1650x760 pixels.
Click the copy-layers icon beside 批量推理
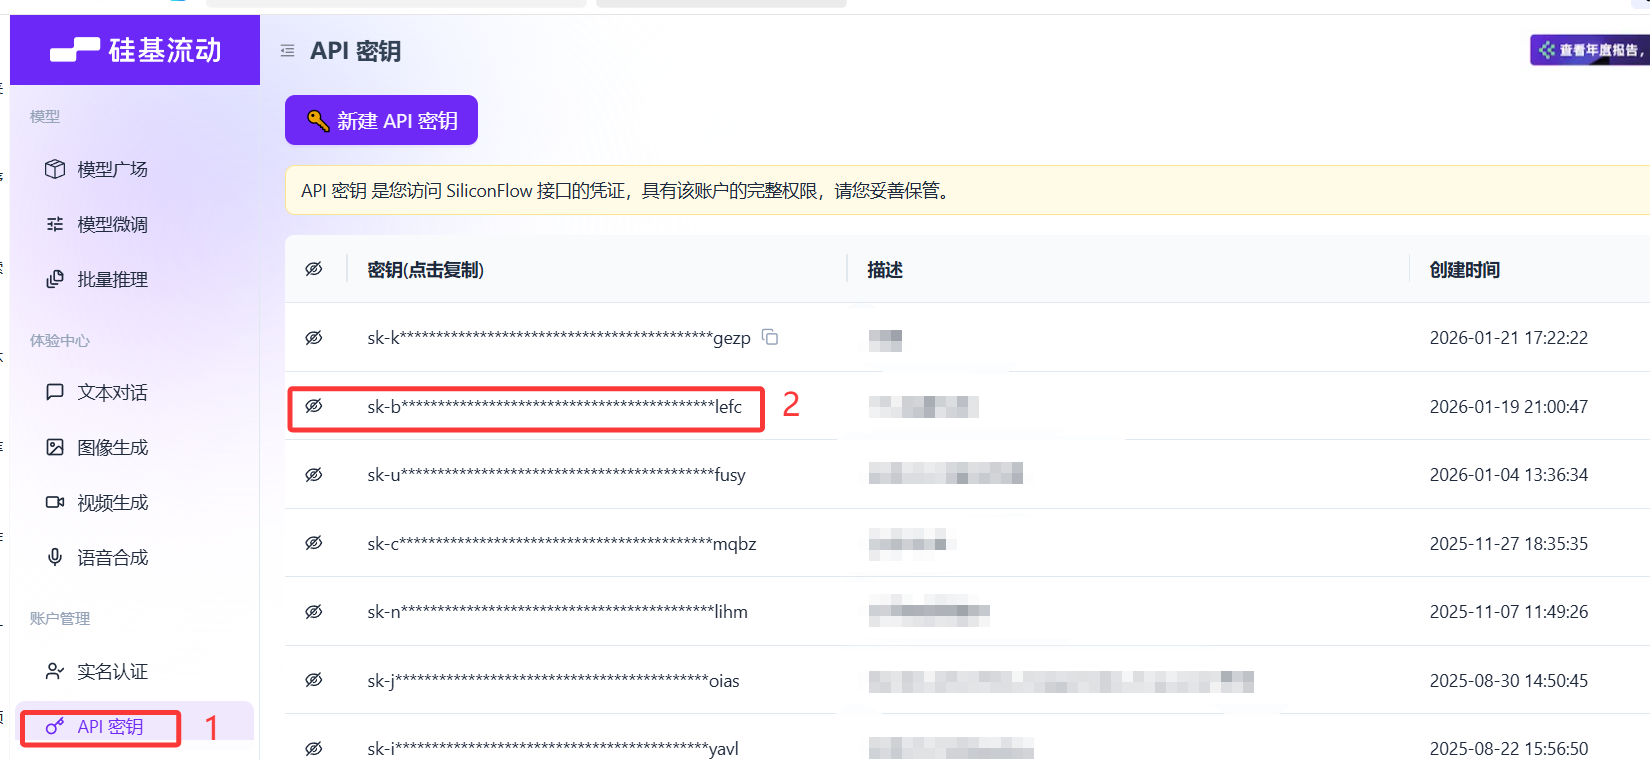tap(55, 279)
